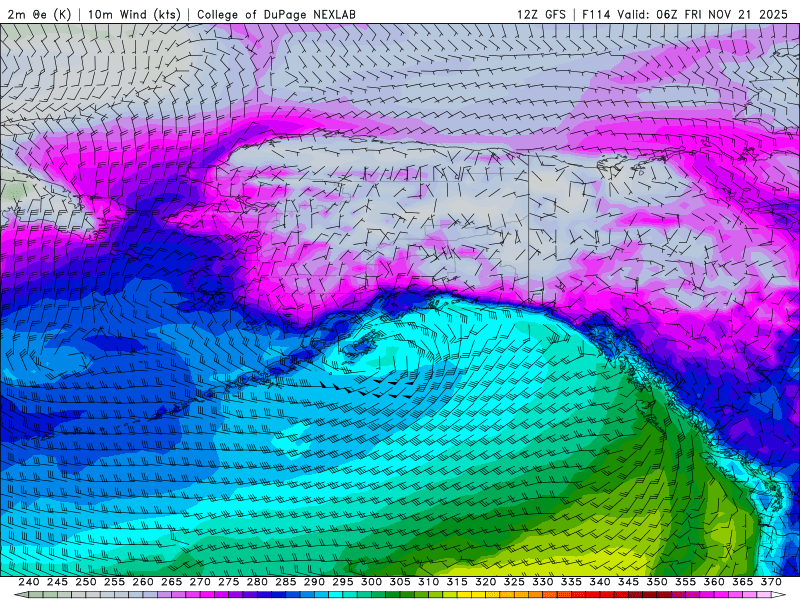
Task: Click the 370 legend value
Action: point(771,582)
